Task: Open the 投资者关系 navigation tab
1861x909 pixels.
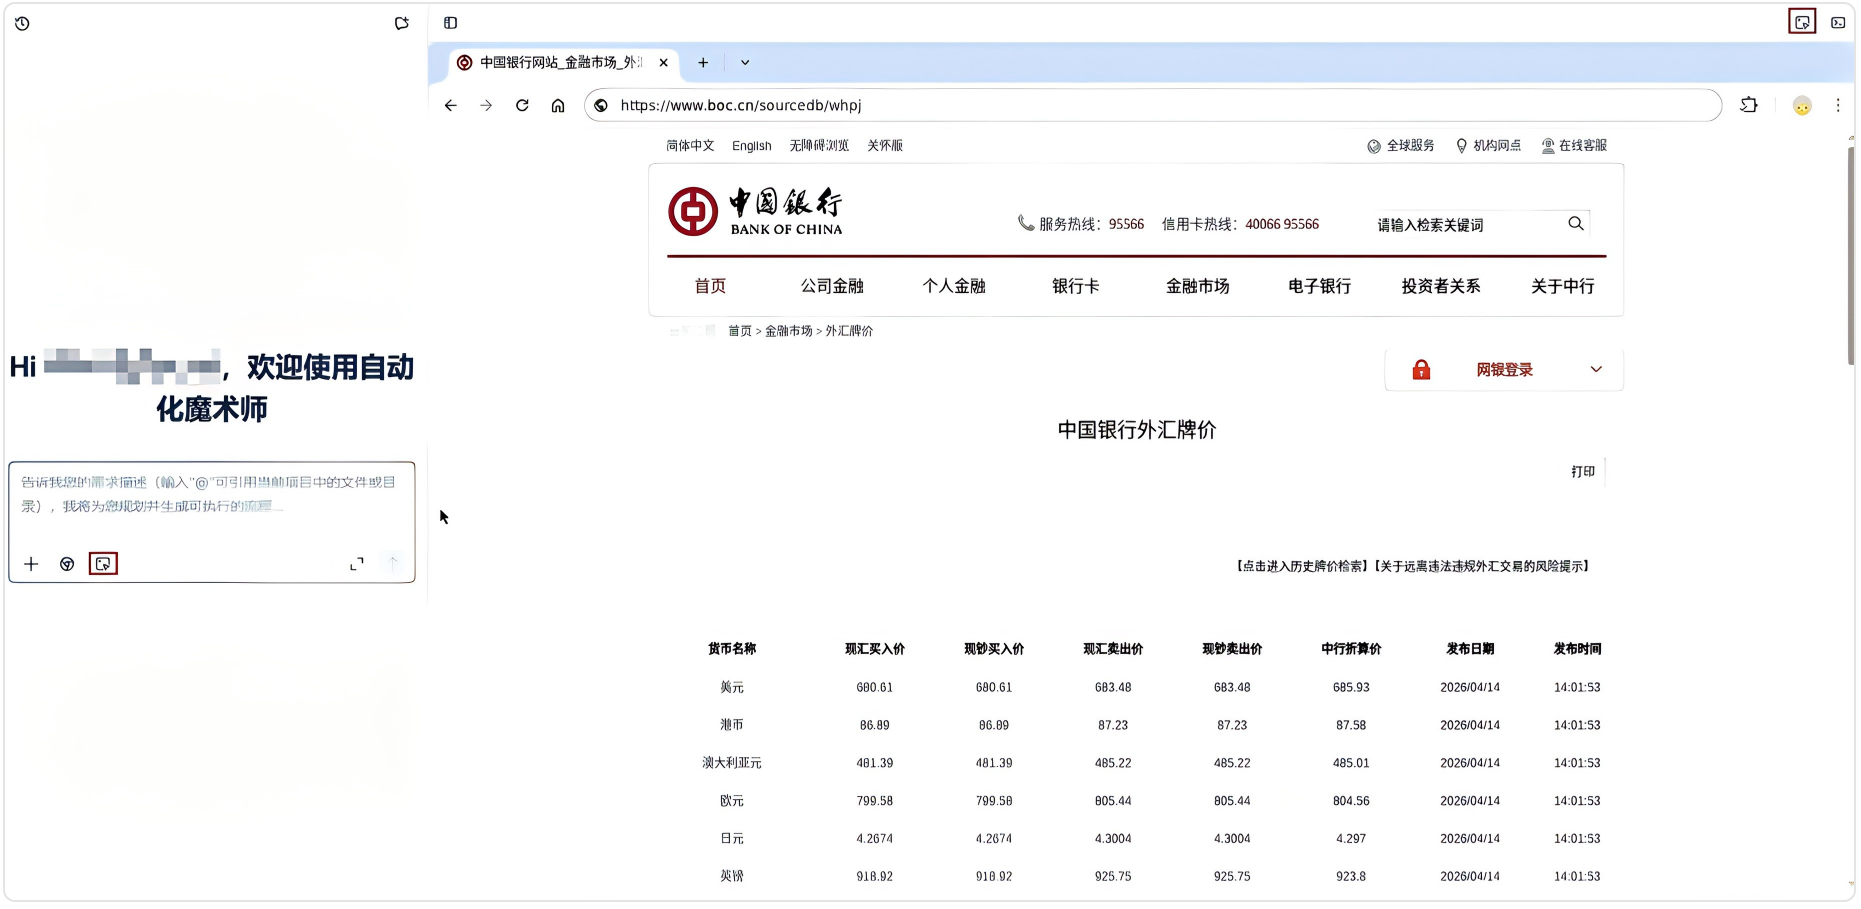Action: coord(1441,286)
